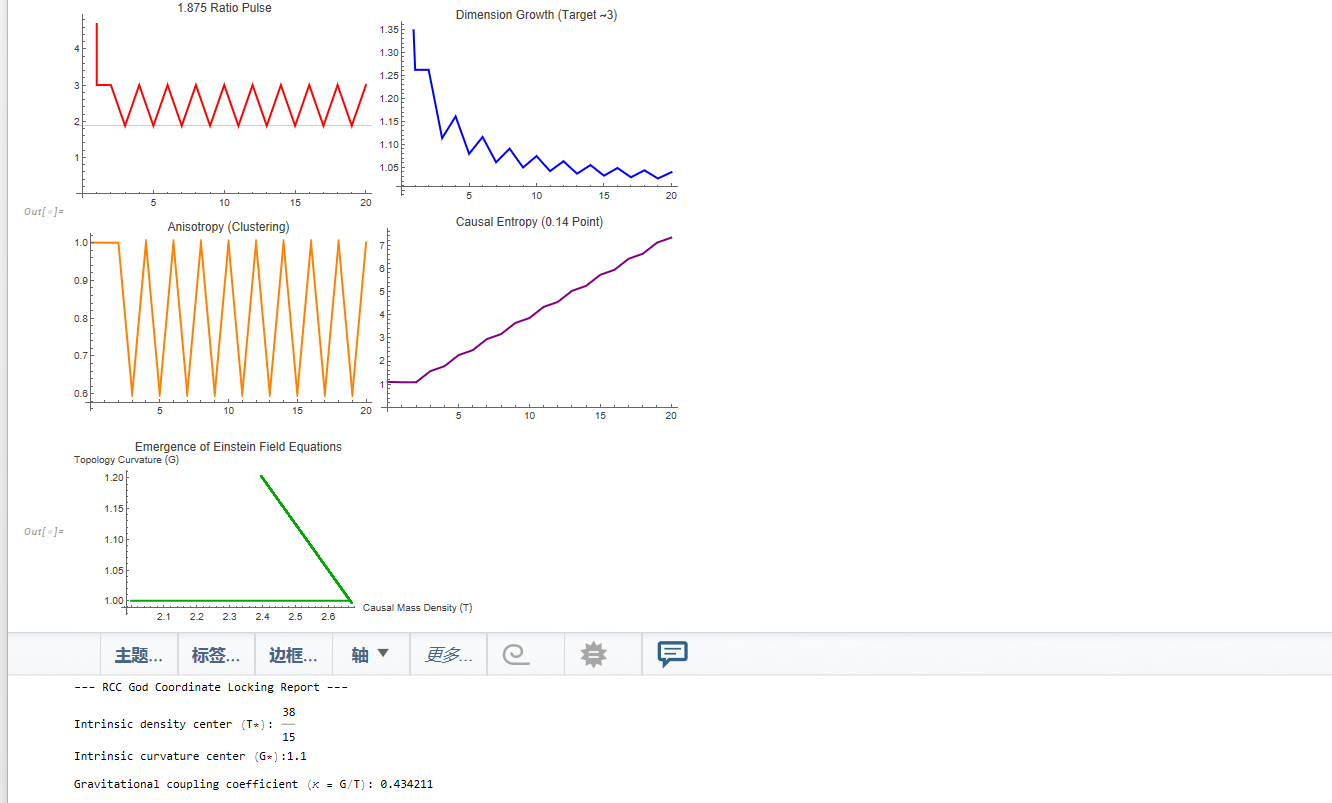Open the 标签... labels options

[x=216, y=655]
